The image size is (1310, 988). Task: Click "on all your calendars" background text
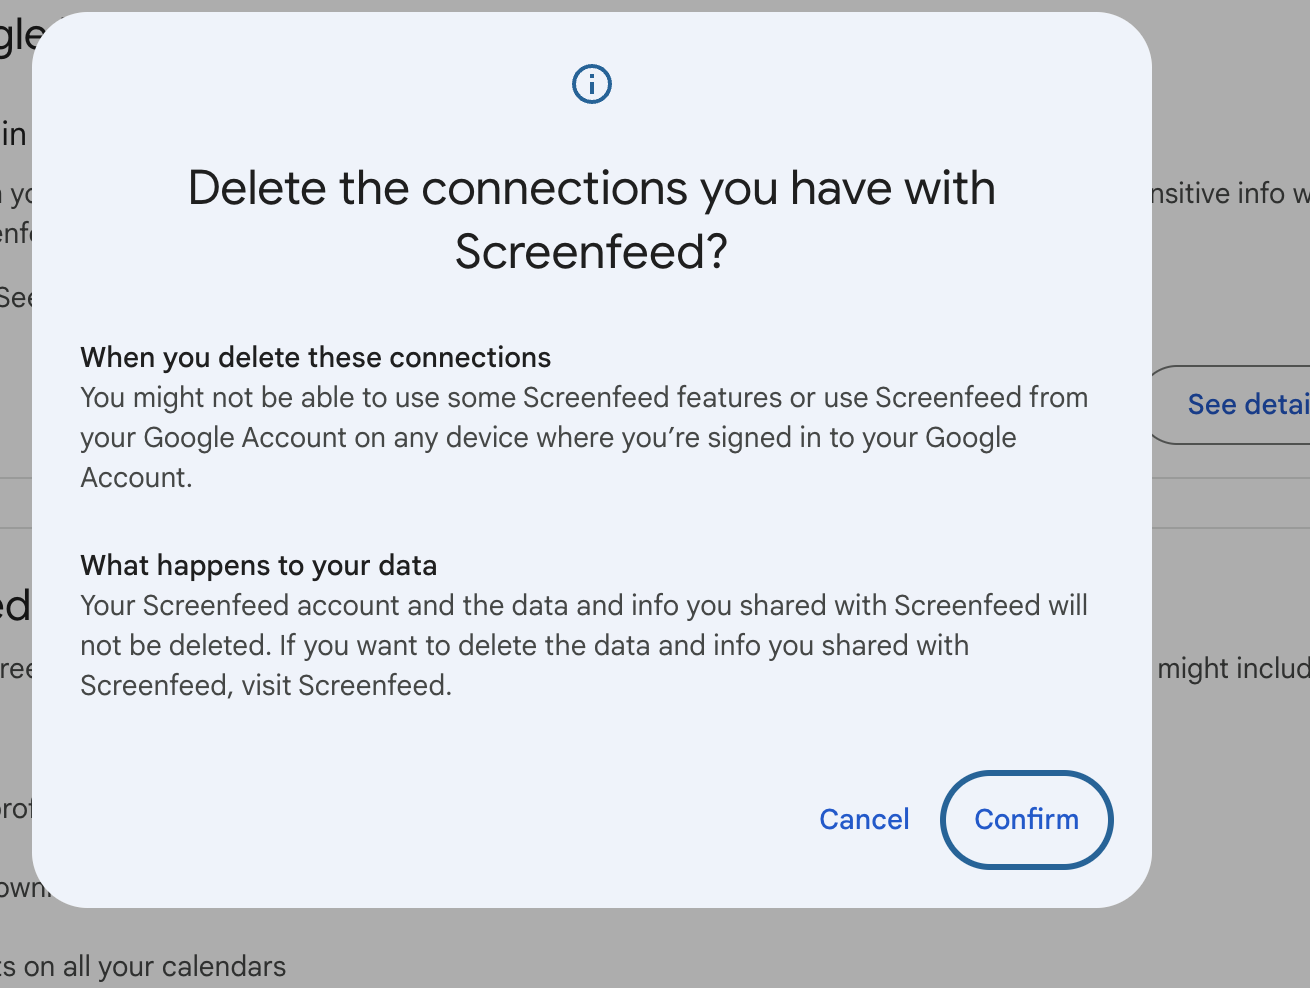click(150, 967)
